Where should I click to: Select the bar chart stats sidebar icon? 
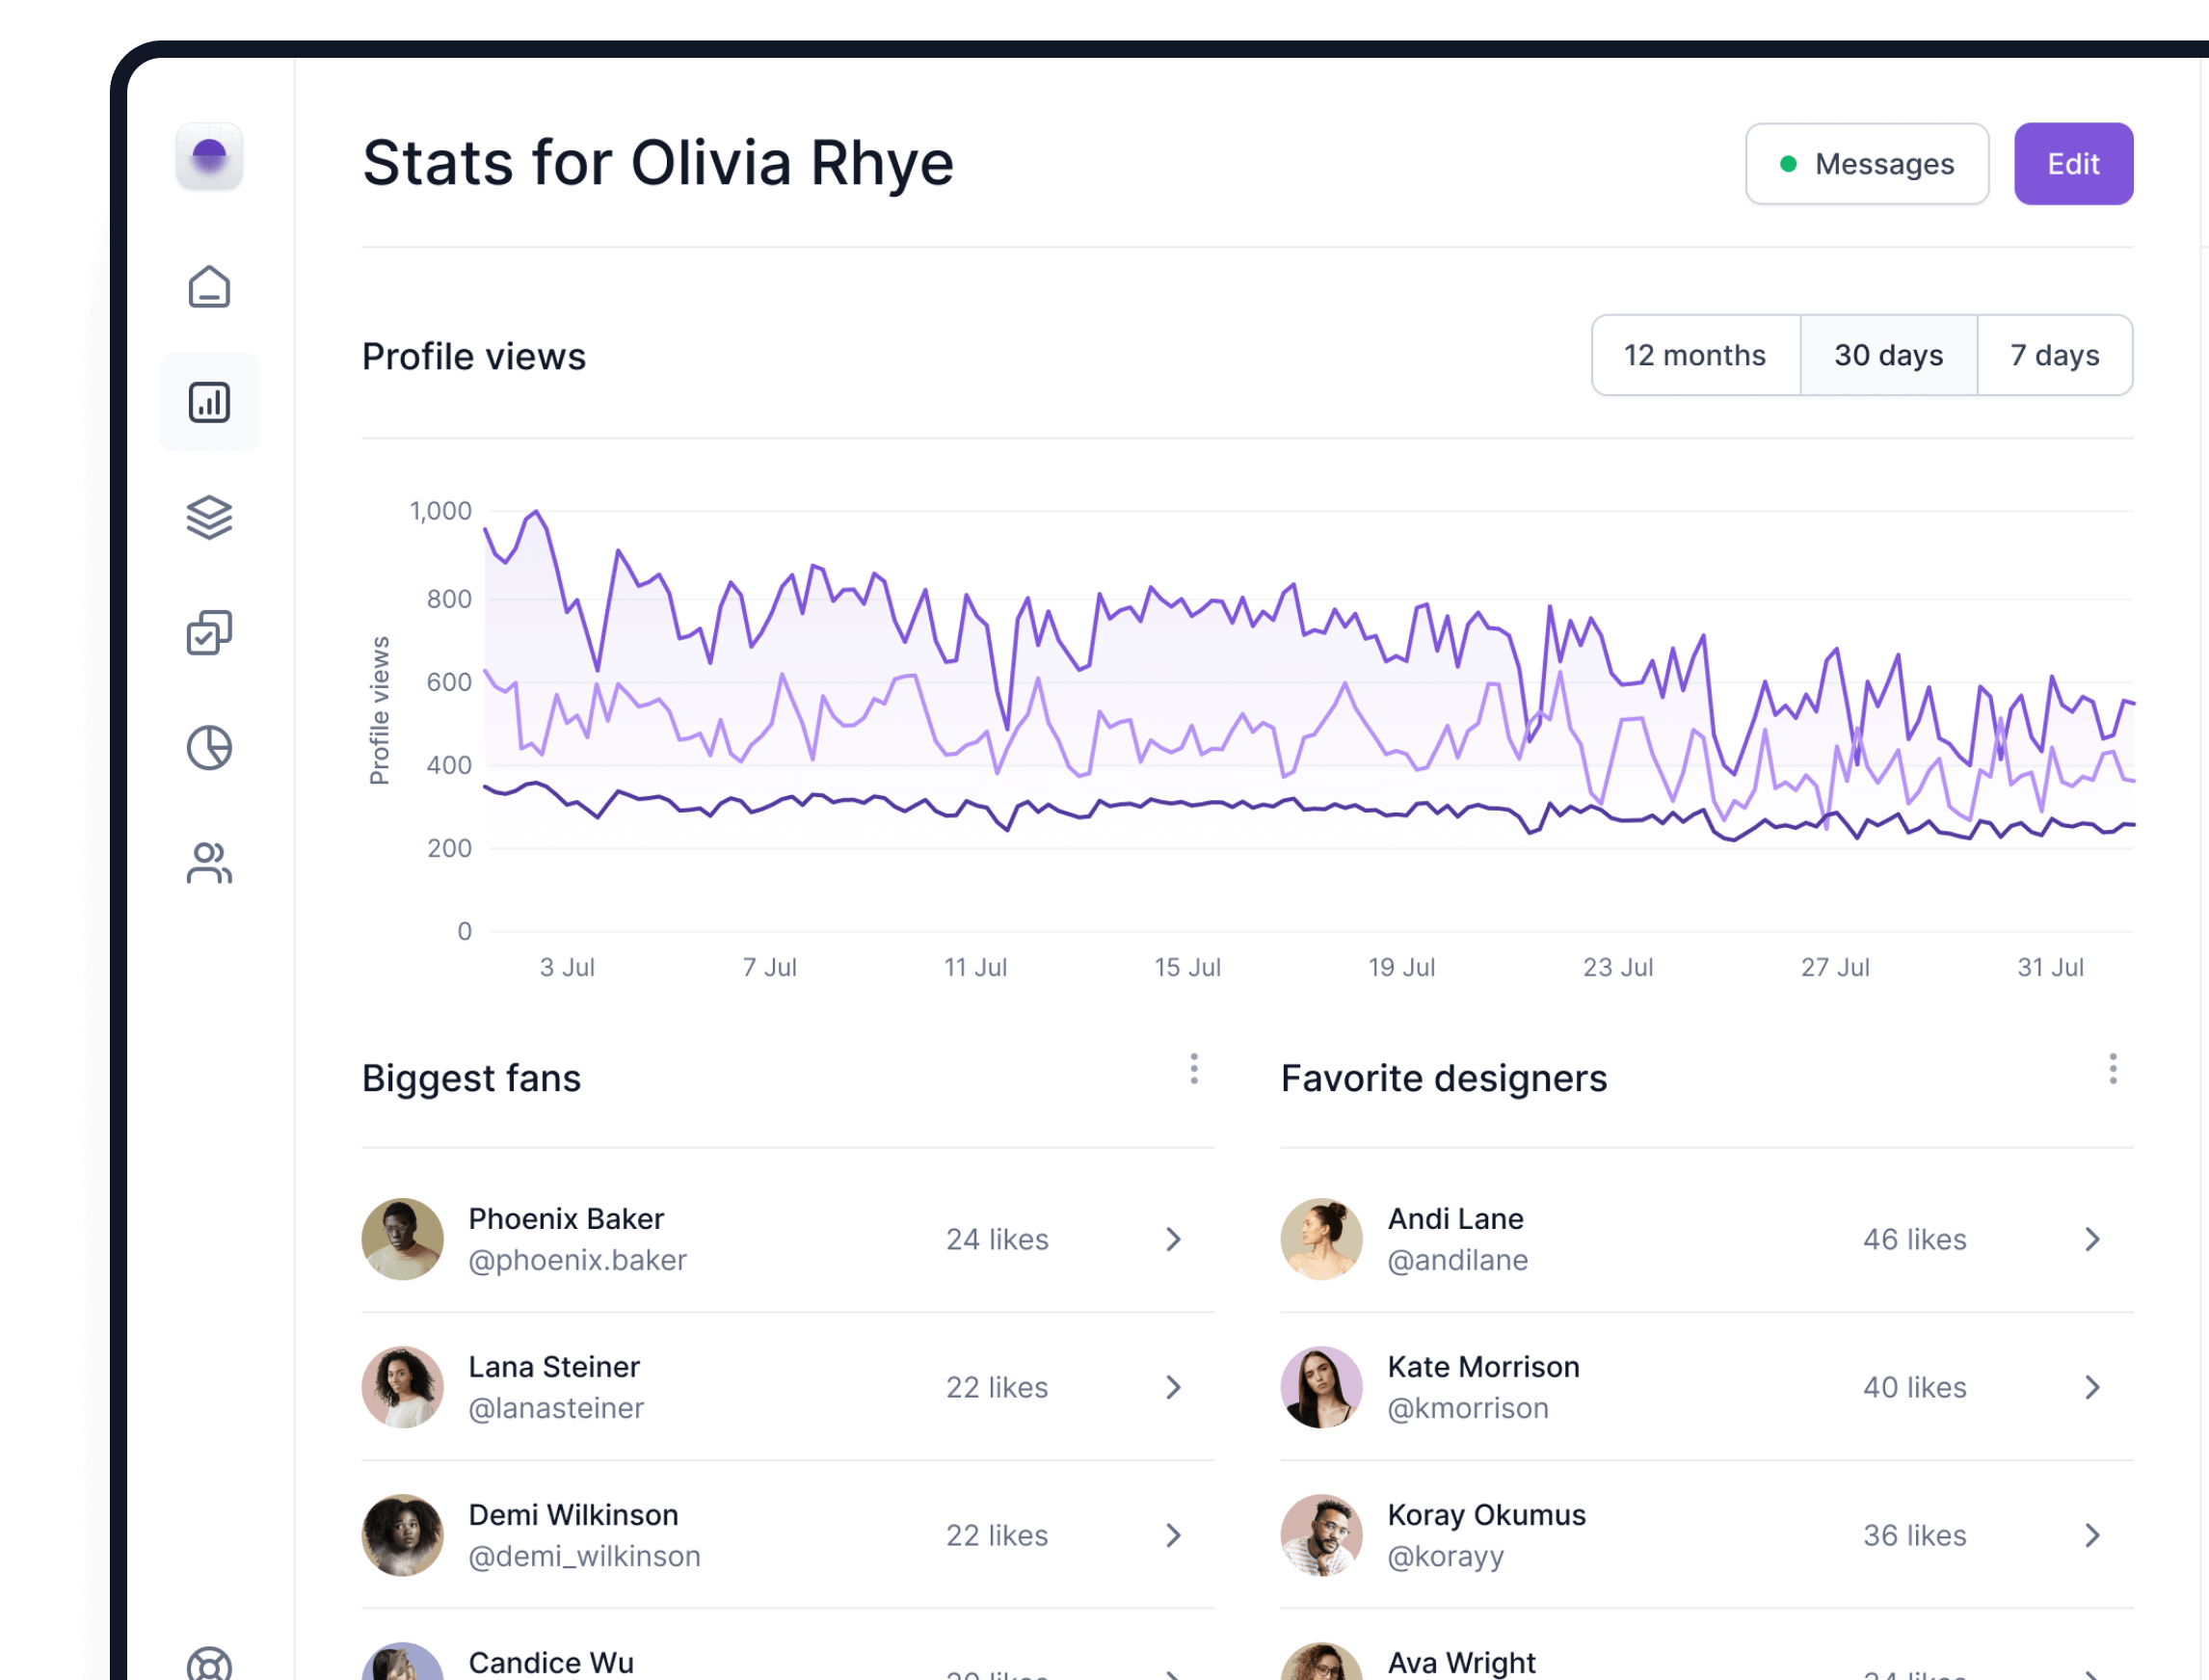coord(209,402)
